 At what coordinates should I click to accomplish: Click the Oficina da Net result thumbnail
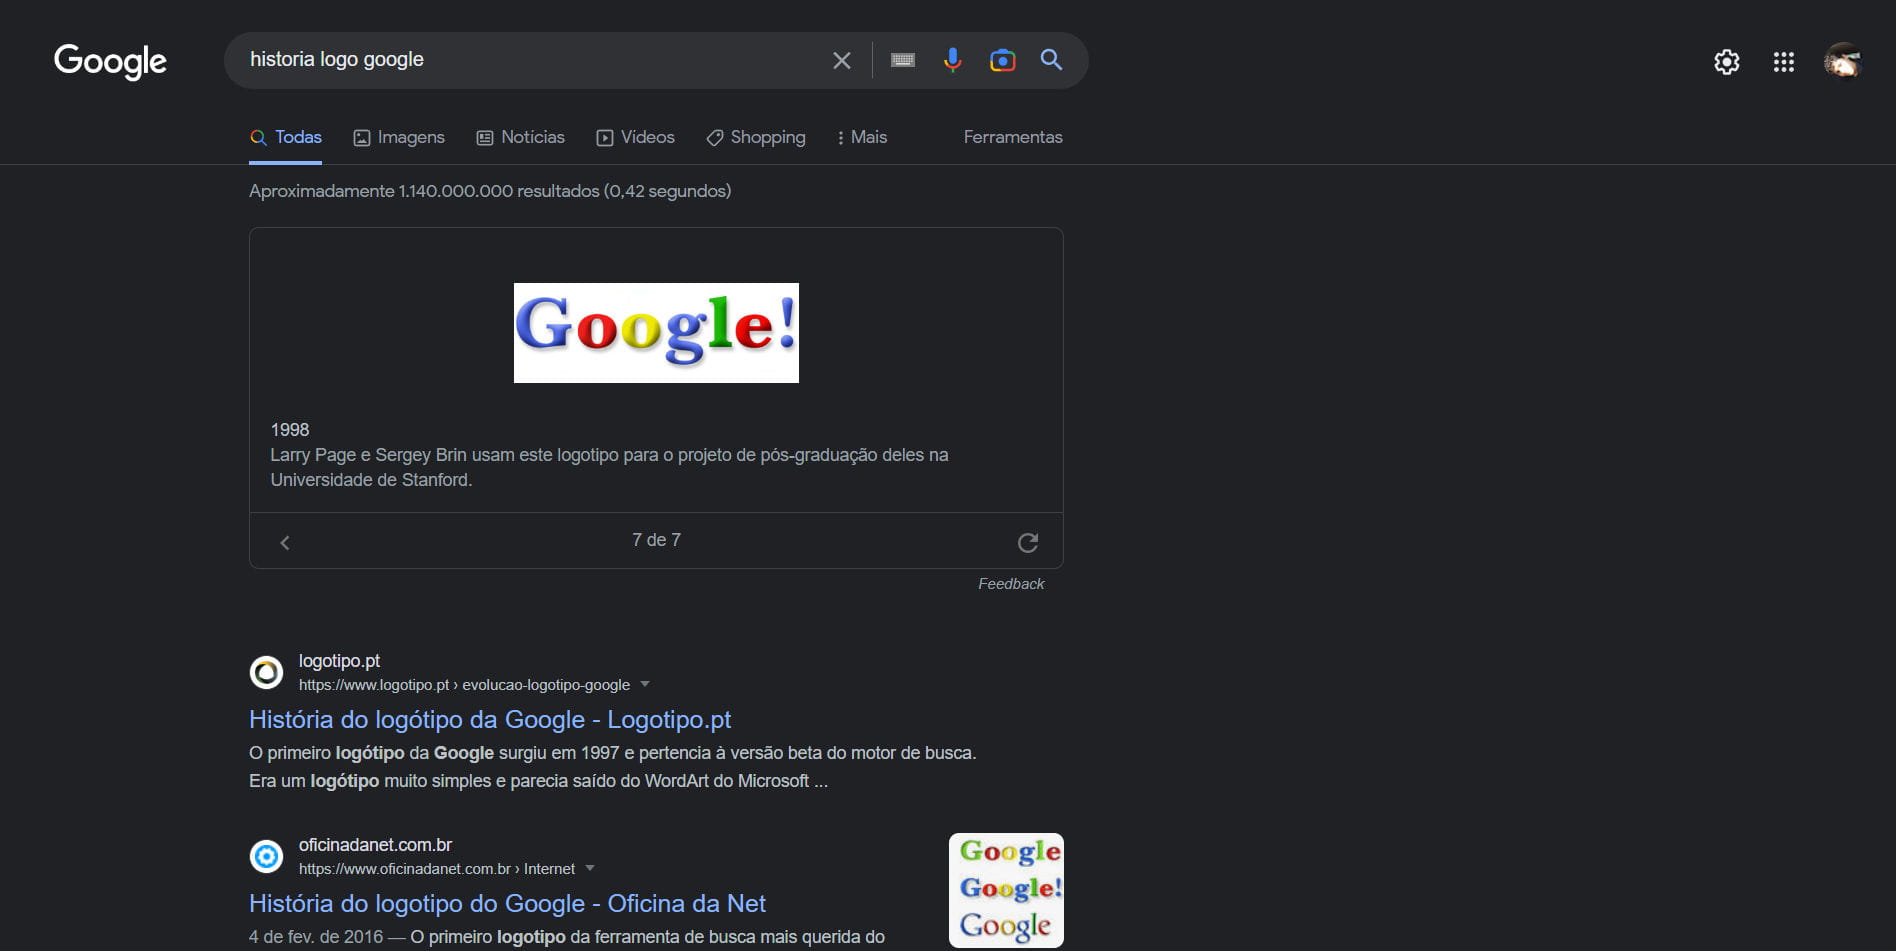tap(1006, 890)
